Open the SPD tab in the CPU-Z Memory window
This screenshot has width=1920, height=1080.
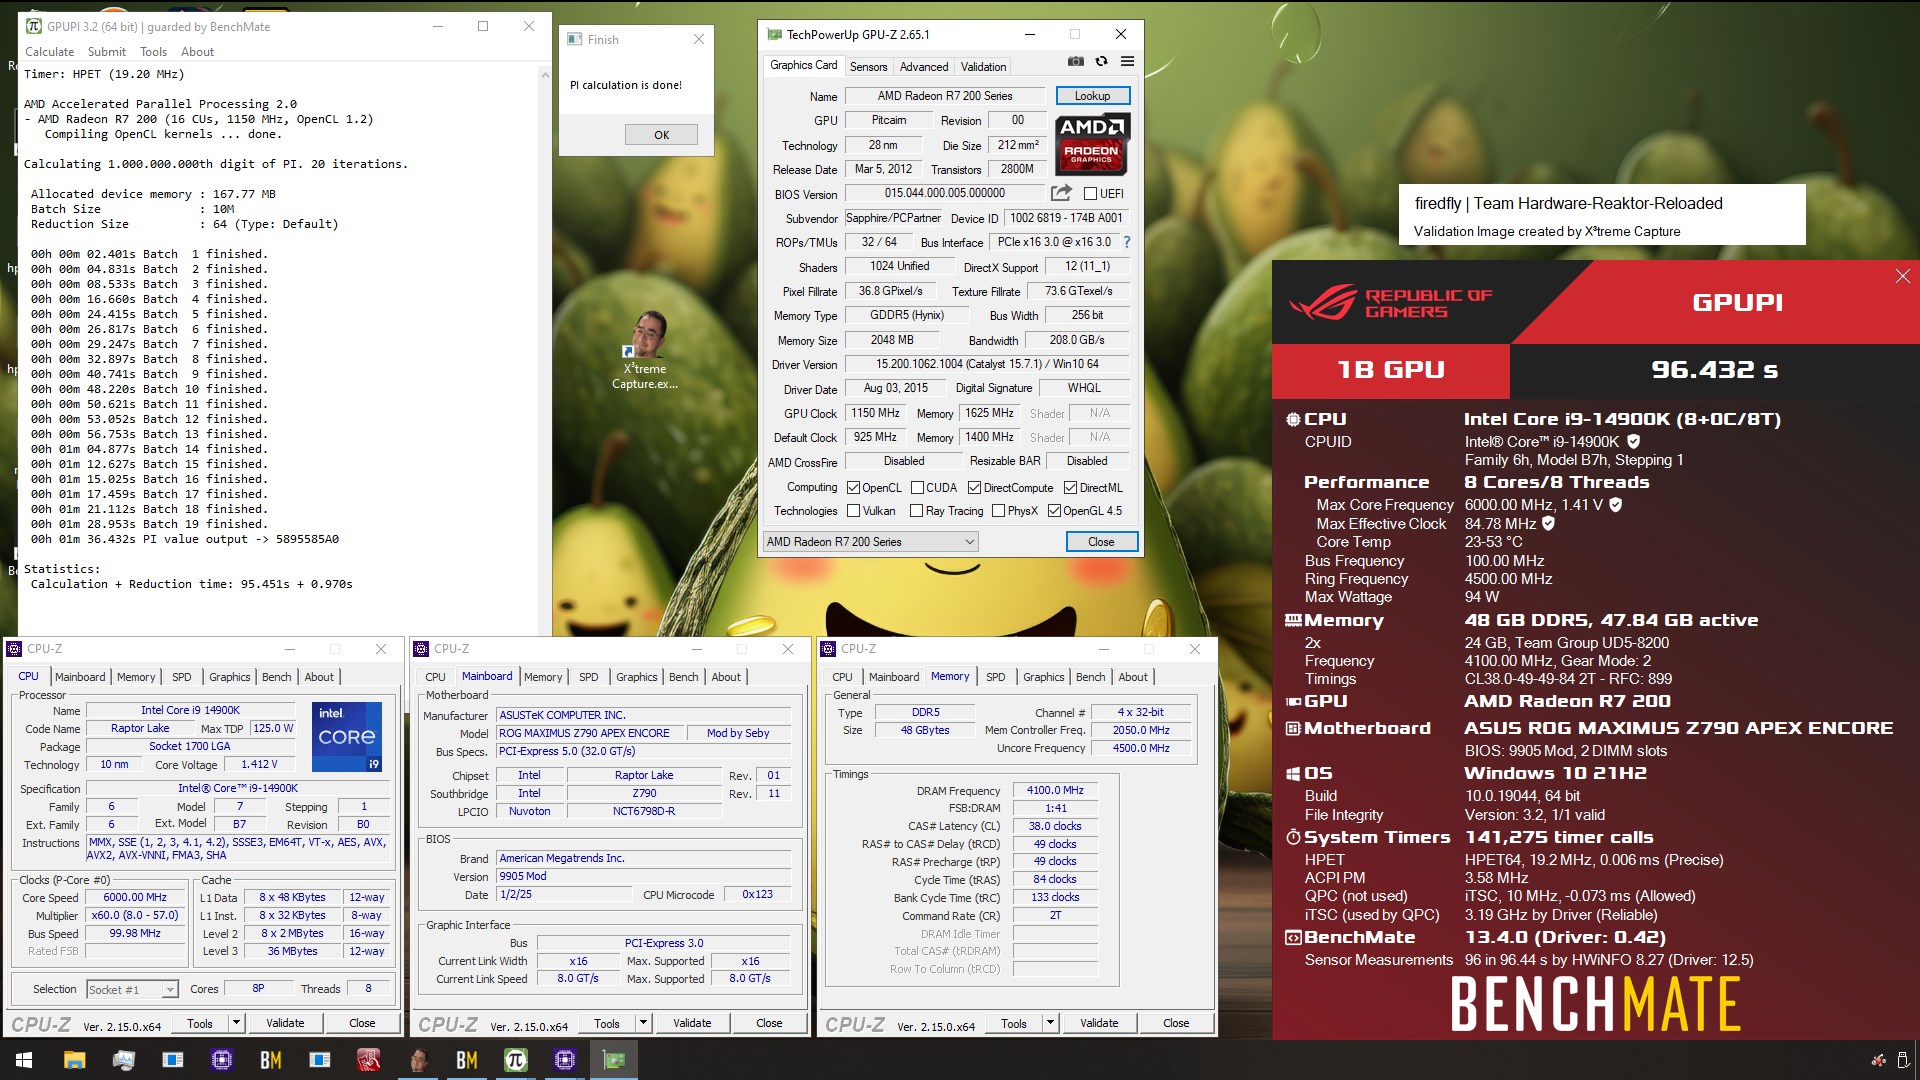click(x=995, y=677)
